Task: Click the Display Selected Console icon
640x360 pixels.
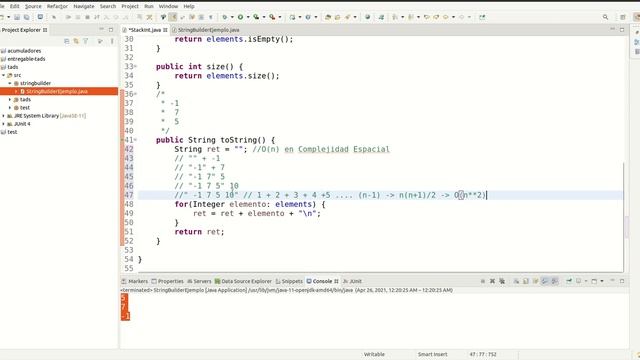Action: (x=579, y=281)
